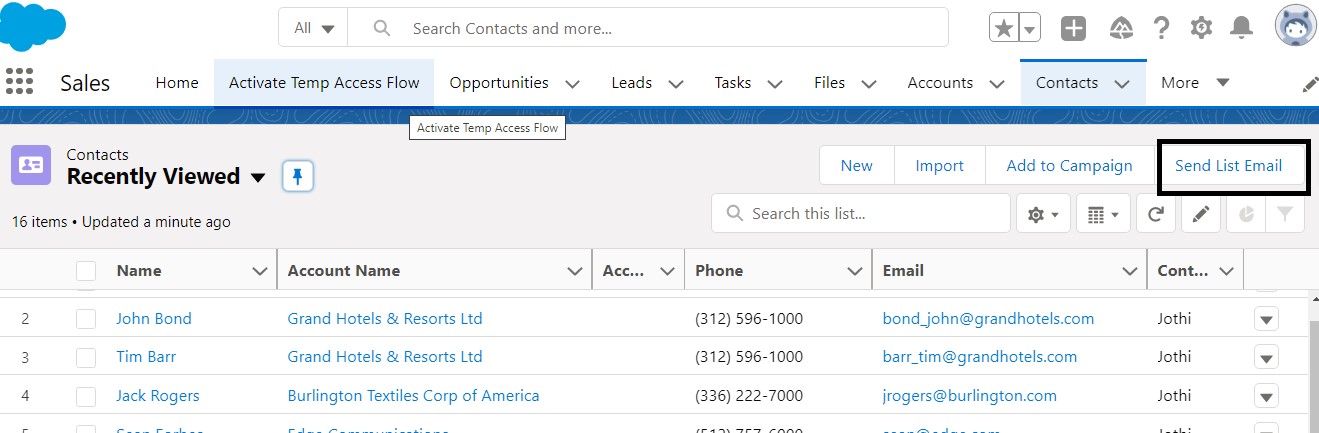Check the John Bond row checkbox
This screenshot has height=433, width=1319.
point(86,319)
